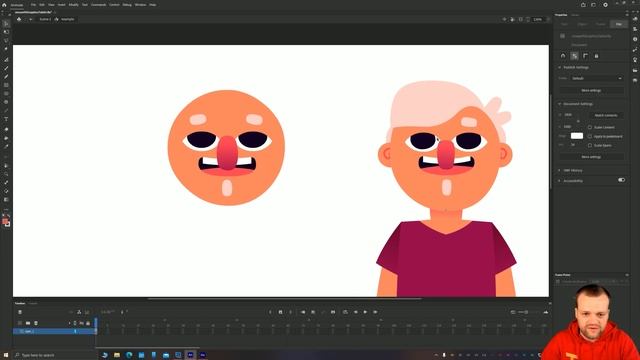This screenshot has height=360, width=640.
Task: Click the highlighted second icon under document name
Action: (574, 56)
